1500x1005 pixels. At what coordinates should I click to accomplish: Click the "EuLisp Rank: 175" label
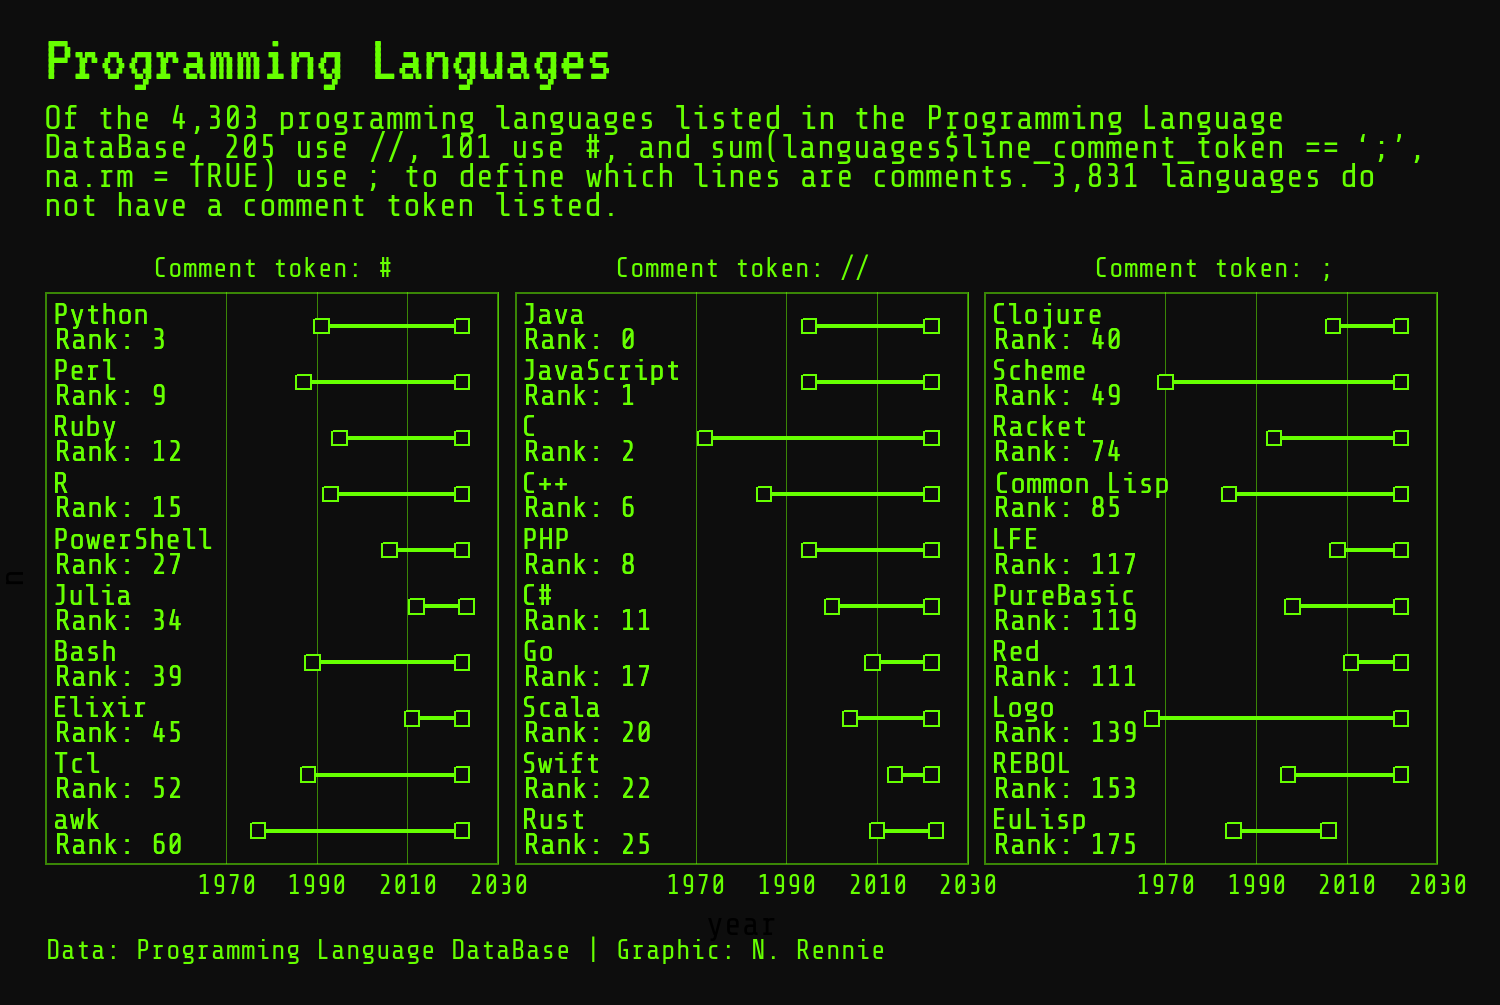point(1065,832)
